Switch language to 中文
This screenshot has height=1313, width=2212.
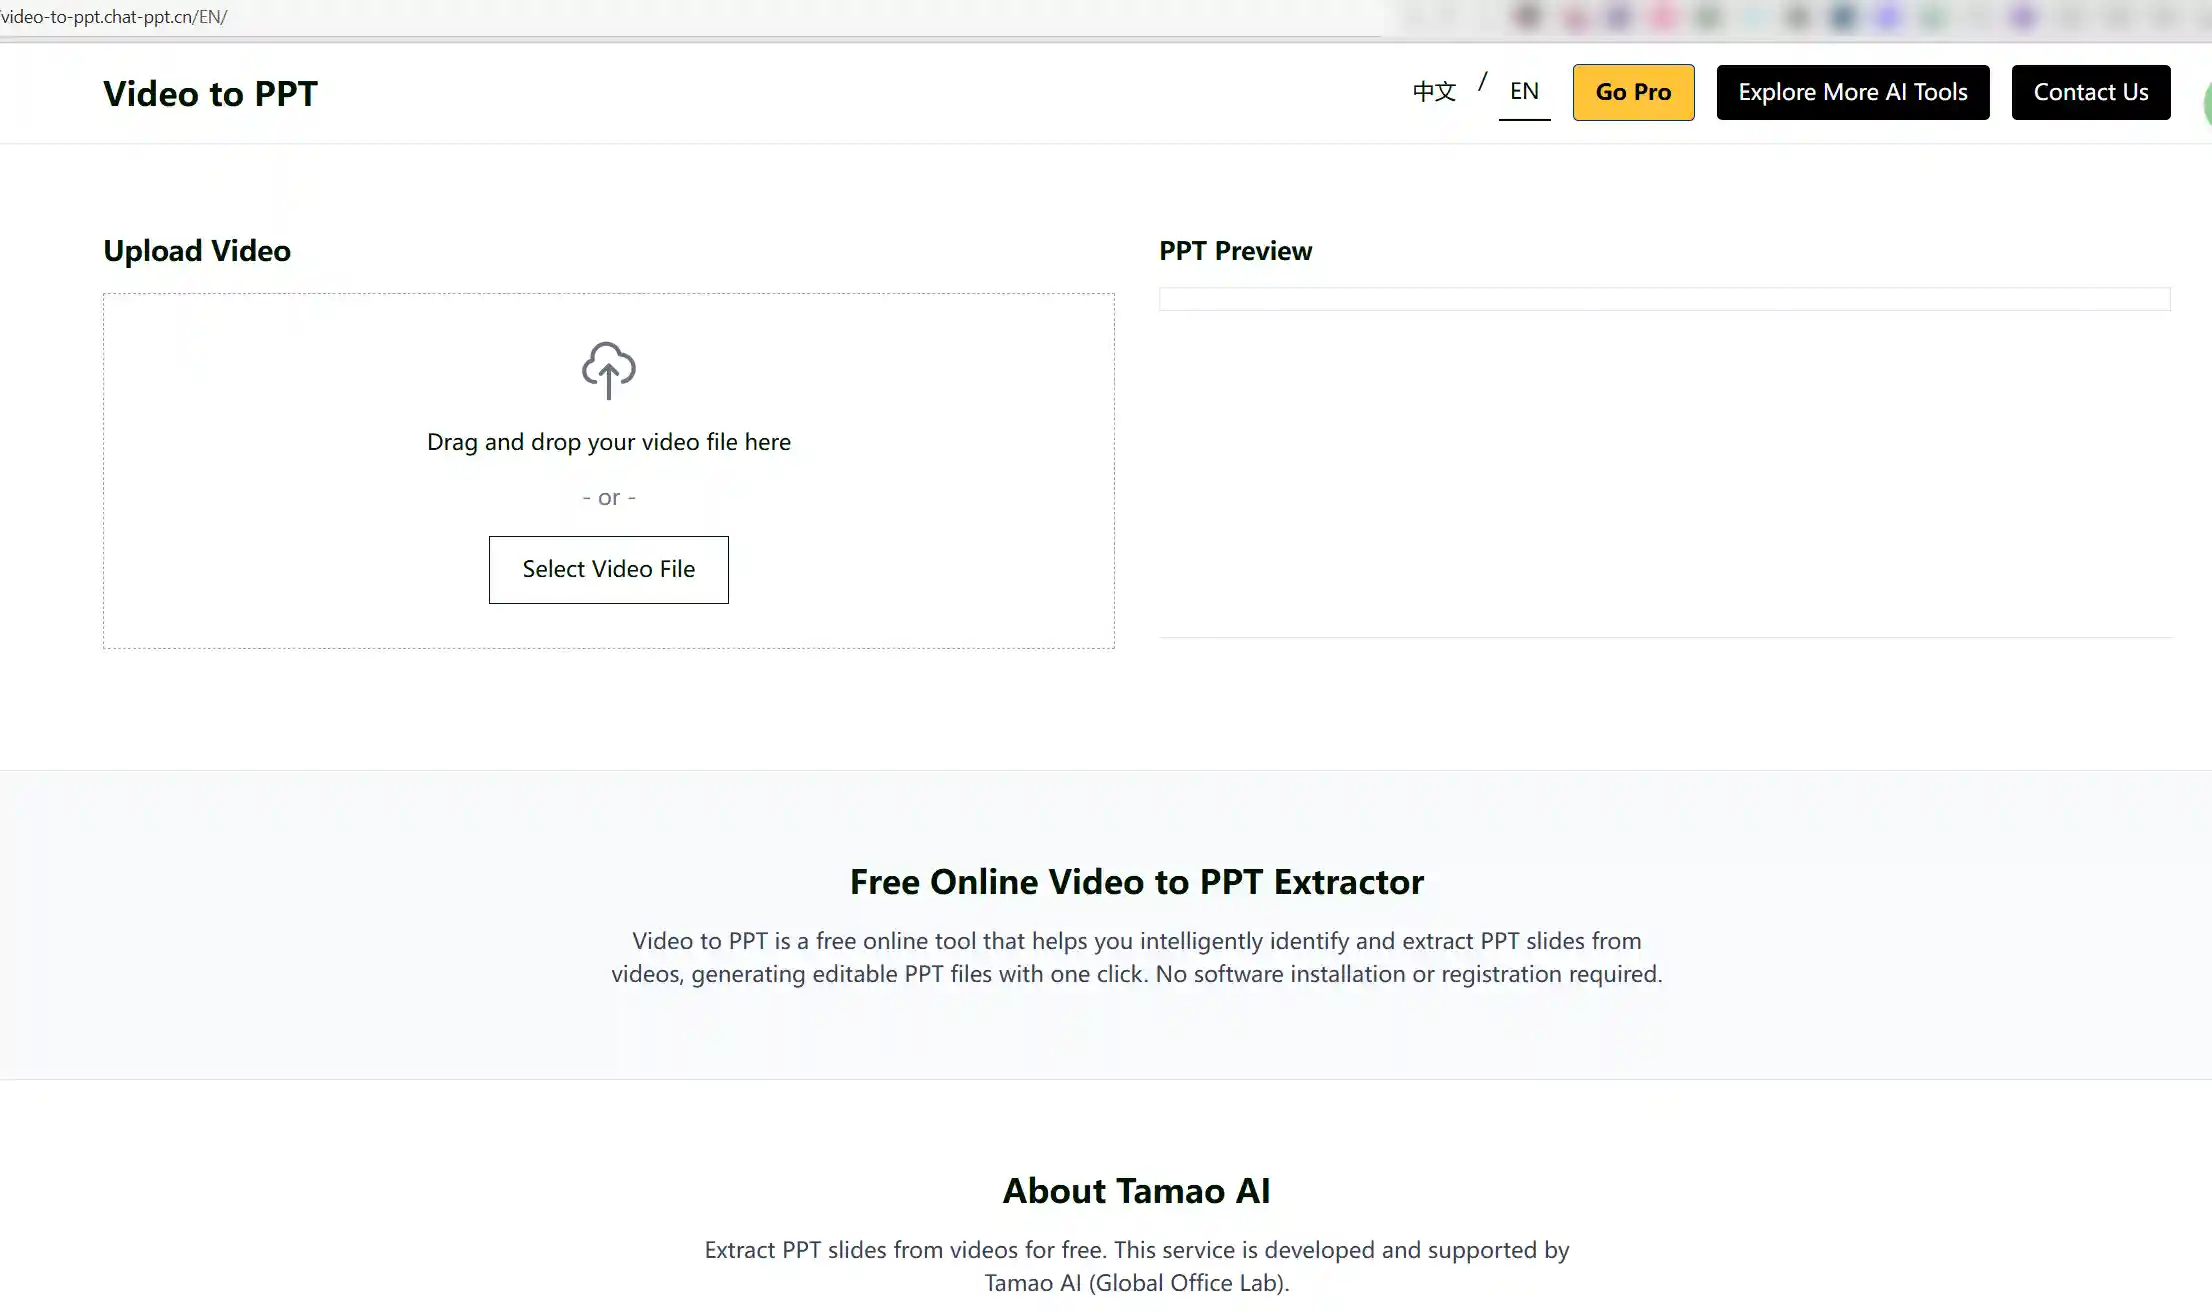[x=1434, y=92]
